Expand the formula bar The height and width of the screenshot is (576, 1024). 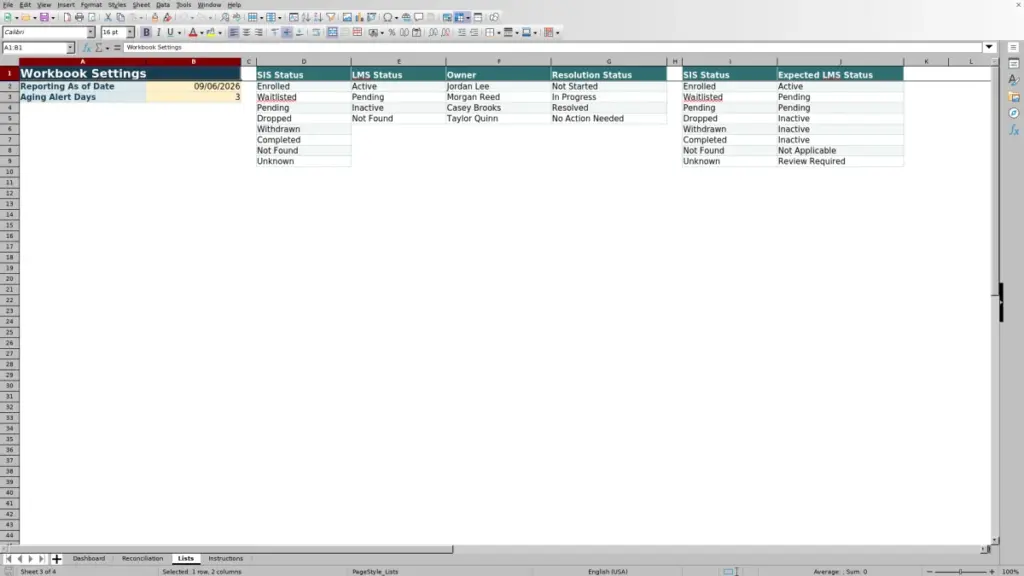click(x=989, y=47)
